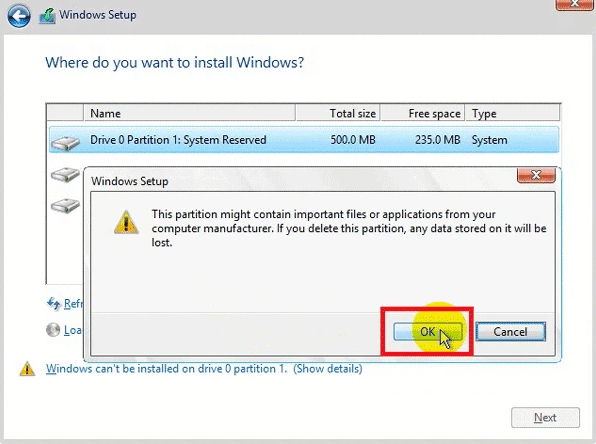The width and height of the screenshot is (596, 444).
Task: Sort by the Free space column header
Action: (x=422, y=113)
